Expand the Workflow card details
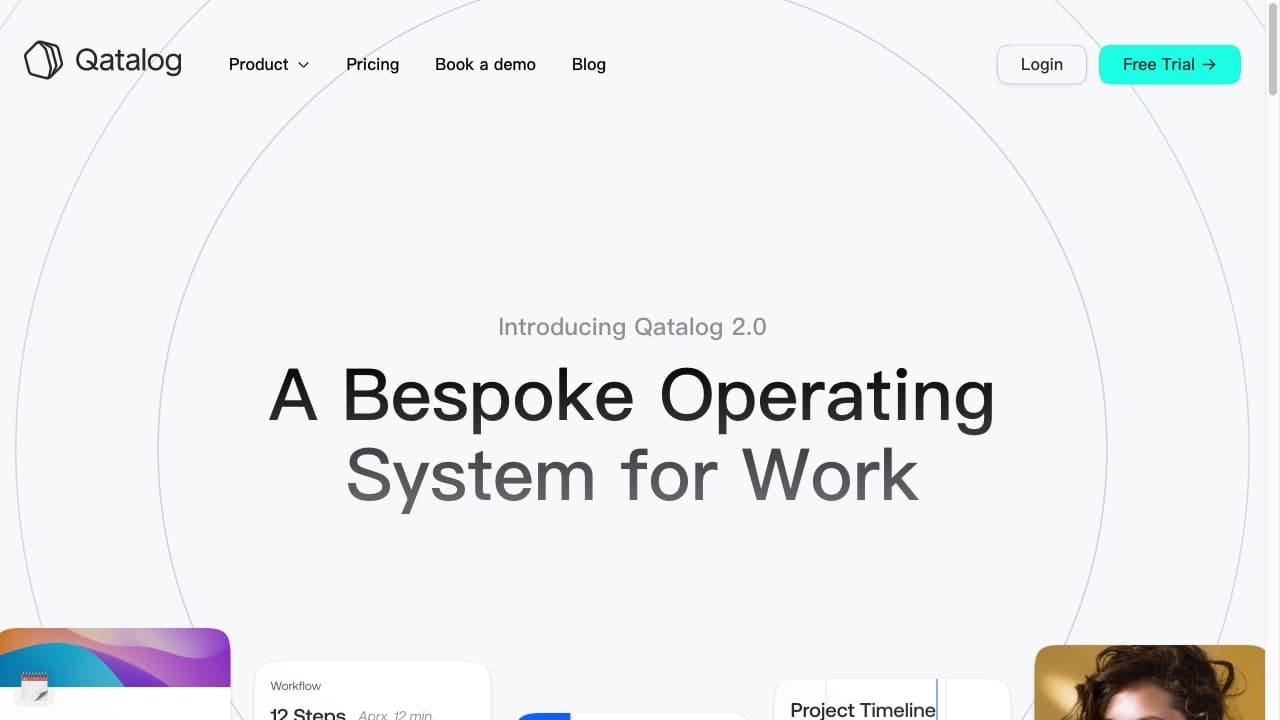 [x=372, y=690]
